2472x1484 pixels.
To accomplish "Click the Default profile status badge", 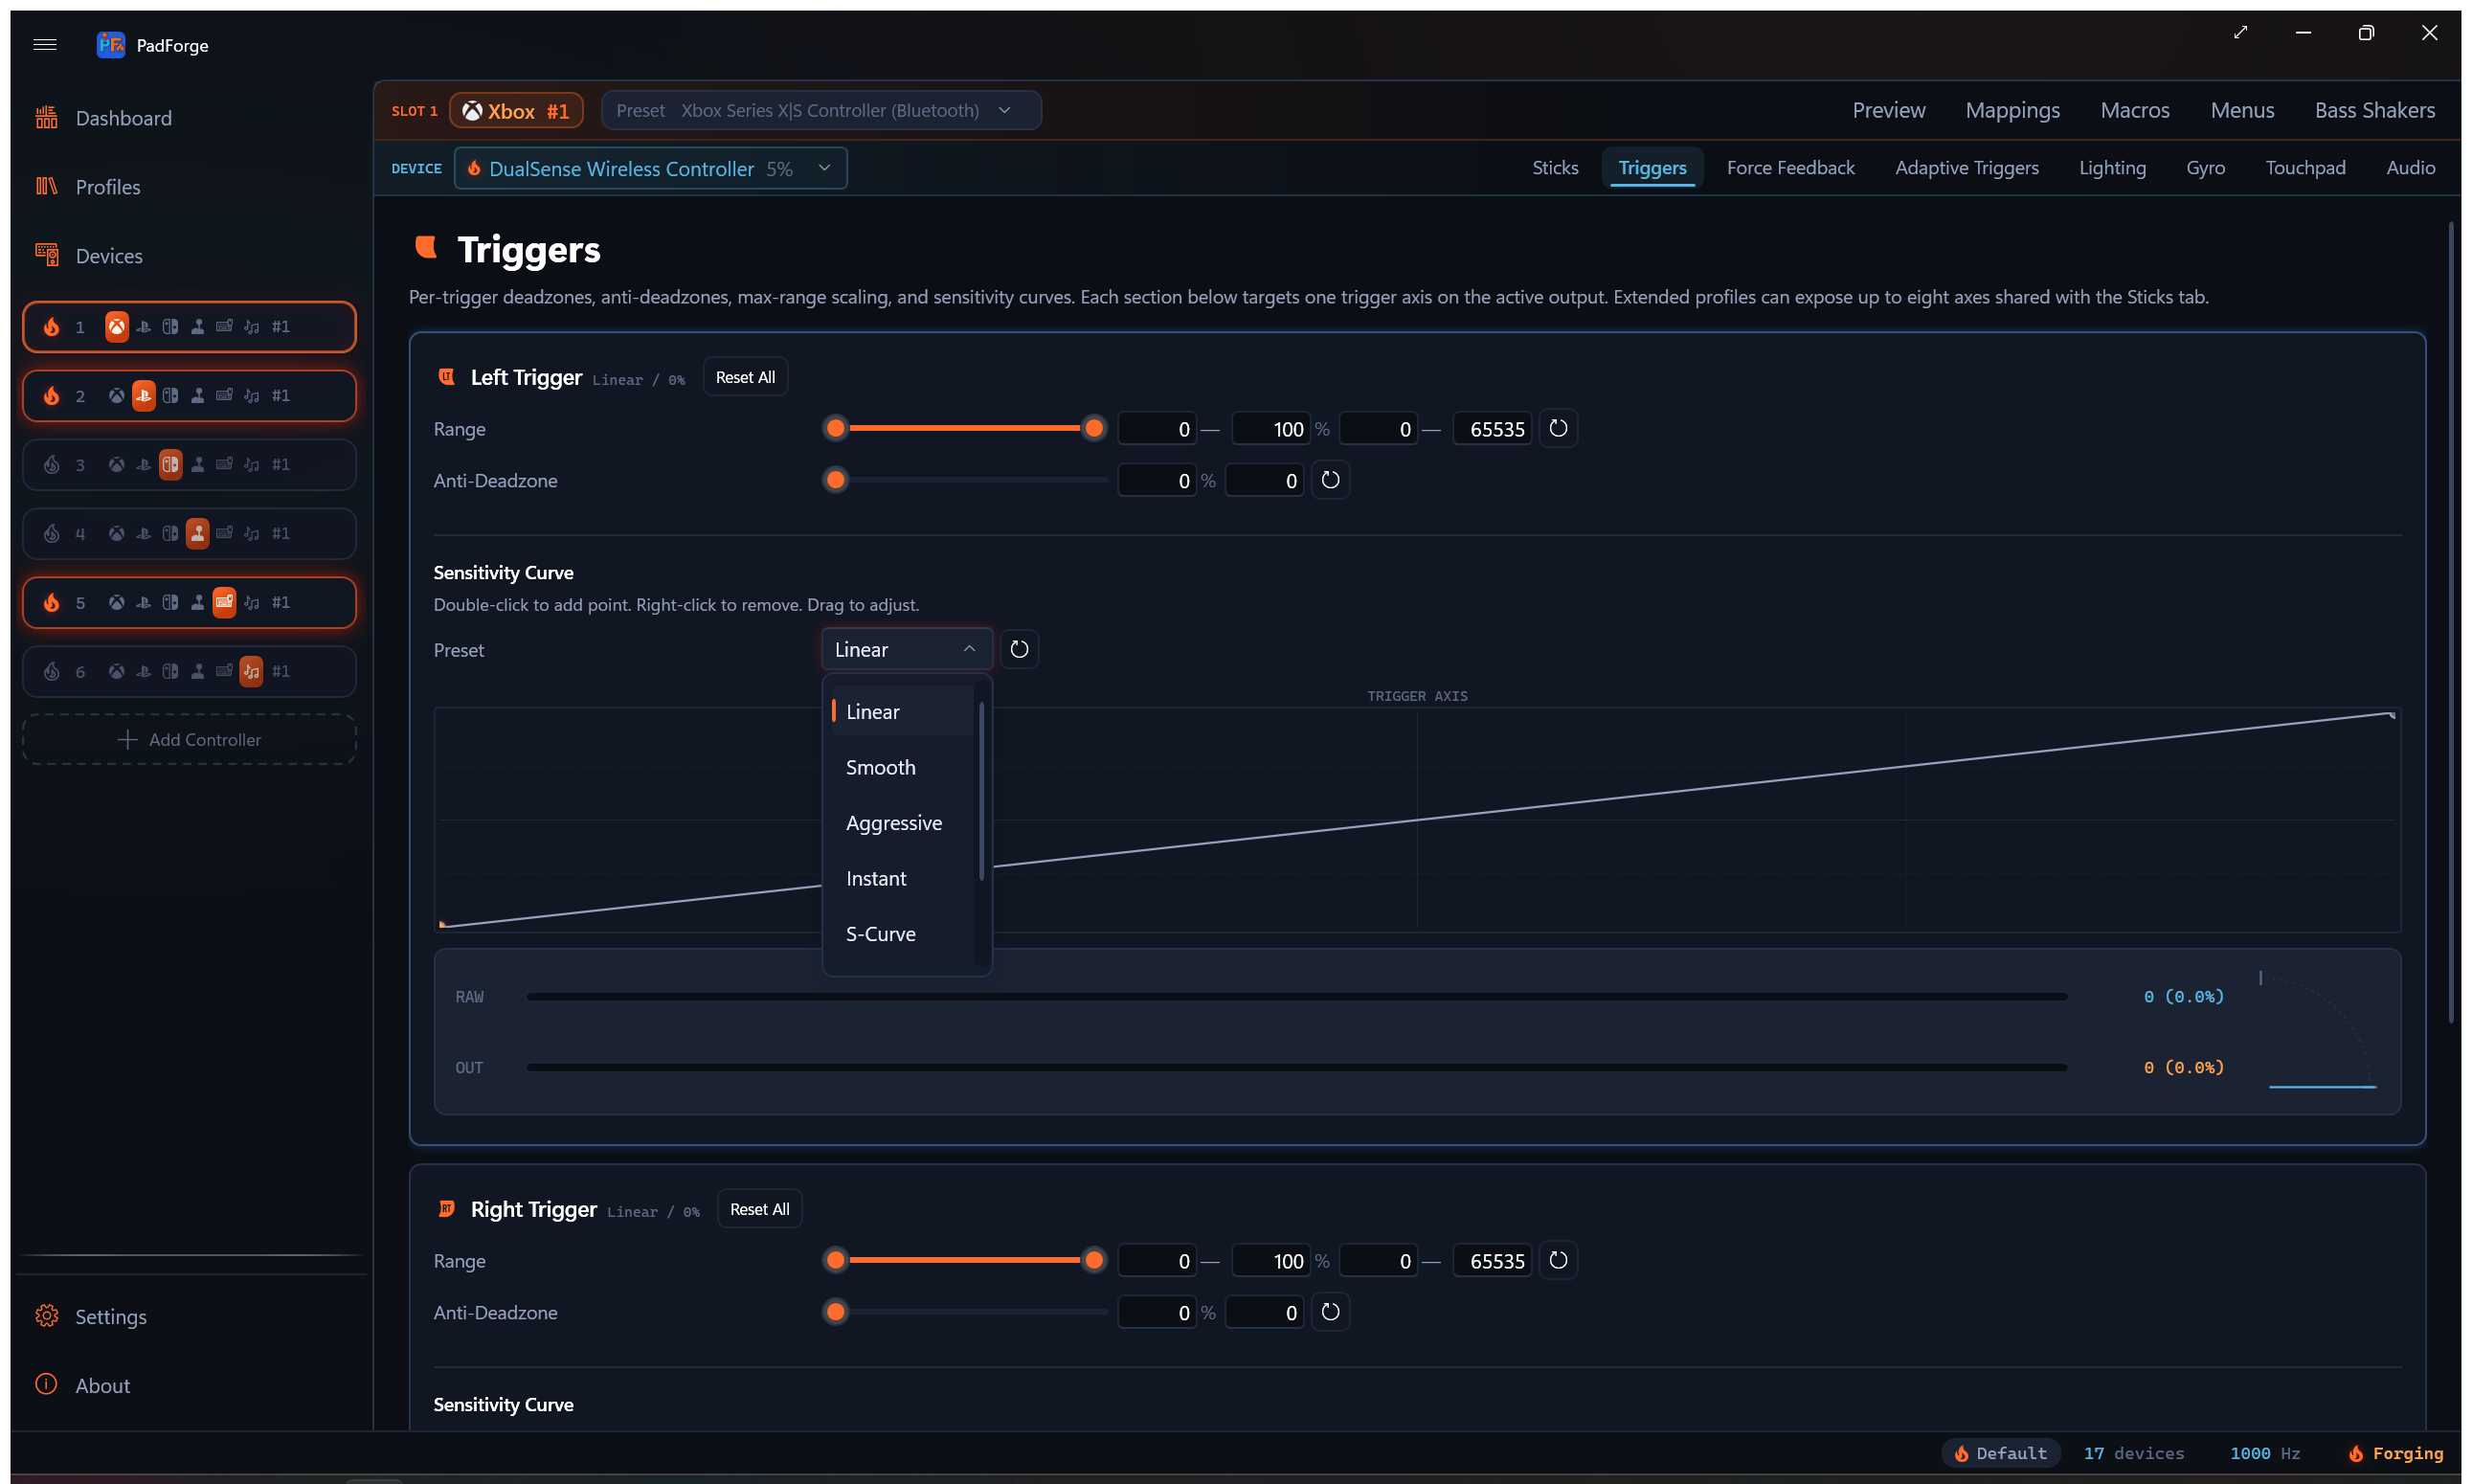I will 2001,1454.
